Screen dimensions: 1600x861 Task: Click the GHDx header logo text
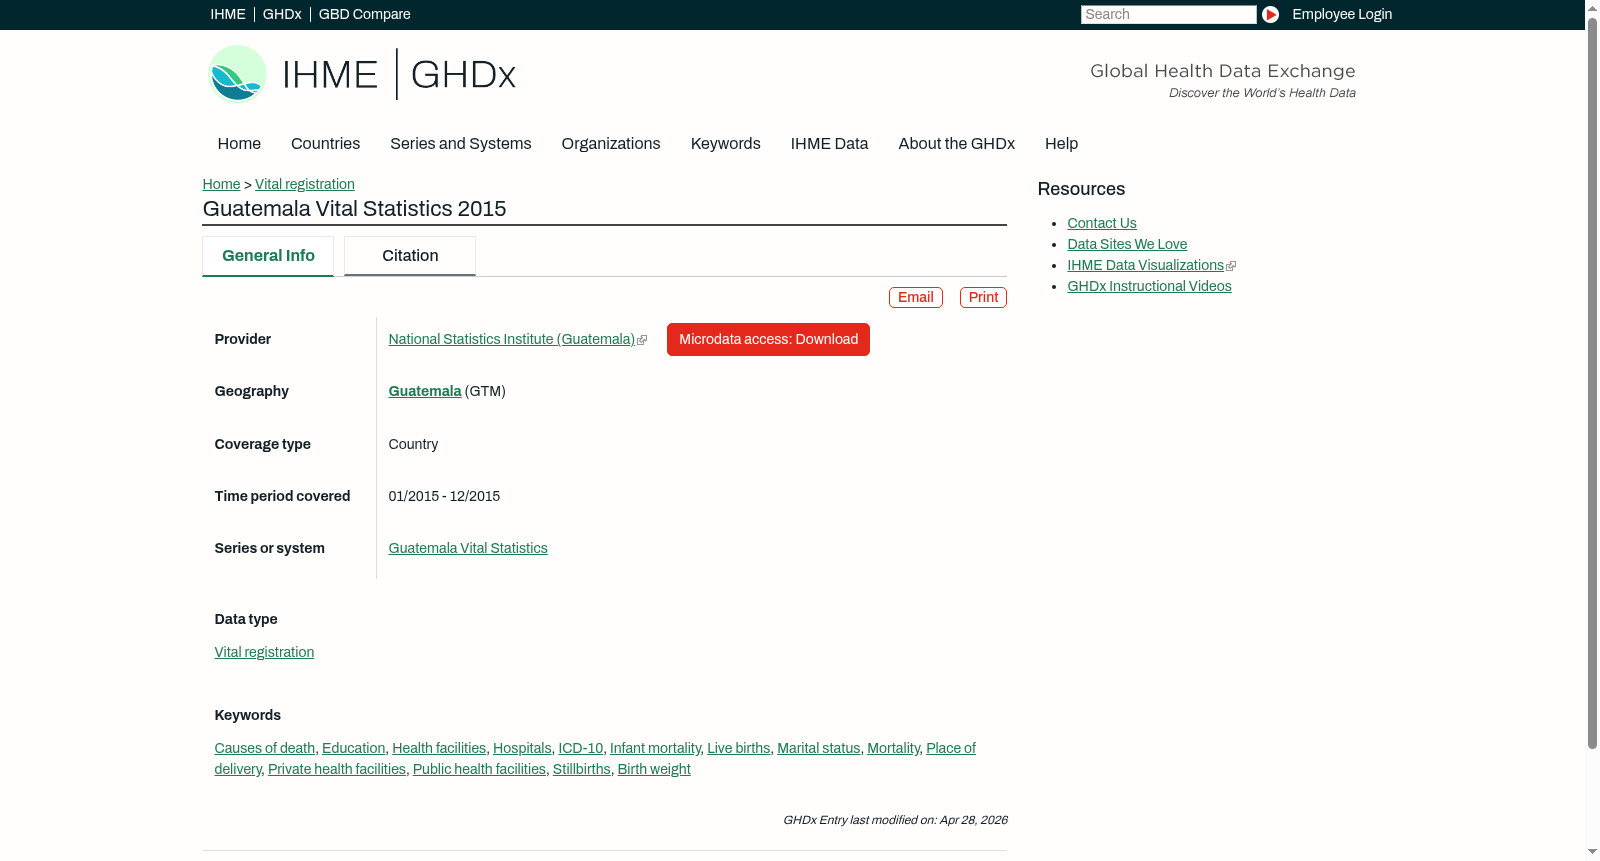(463, 75)
